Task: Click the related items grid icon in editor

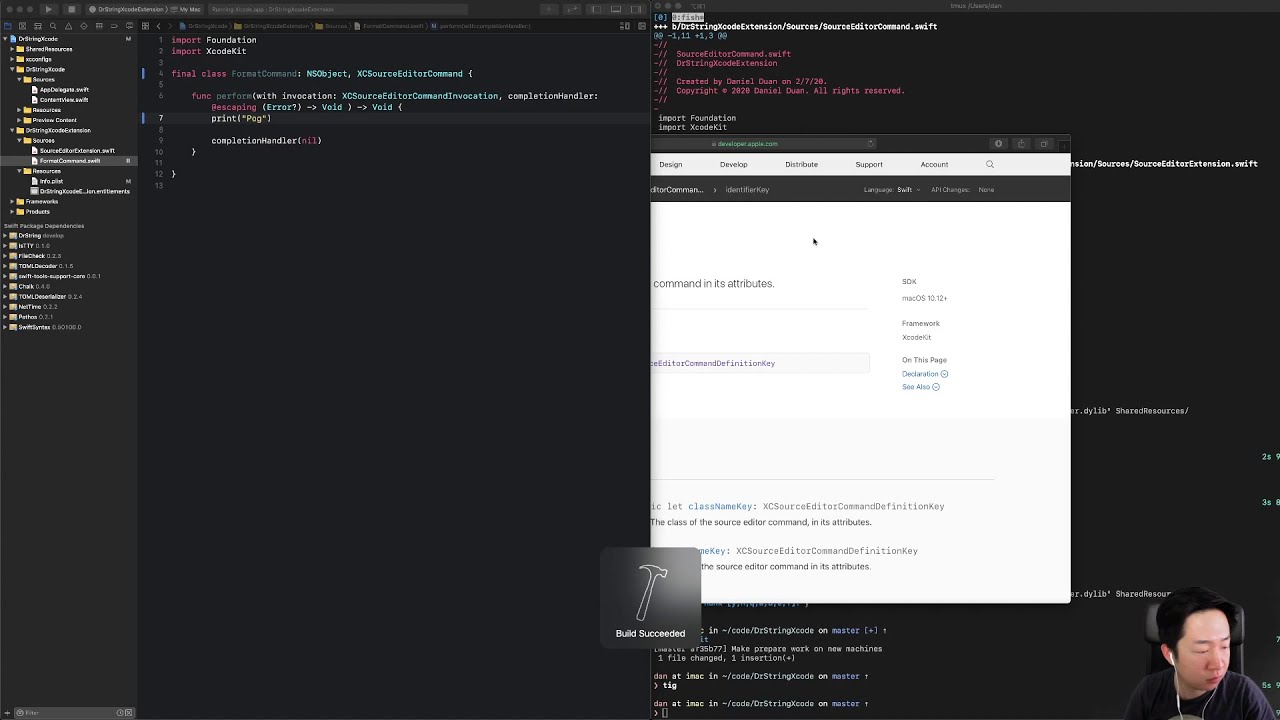Action: (x=145, y=26)
